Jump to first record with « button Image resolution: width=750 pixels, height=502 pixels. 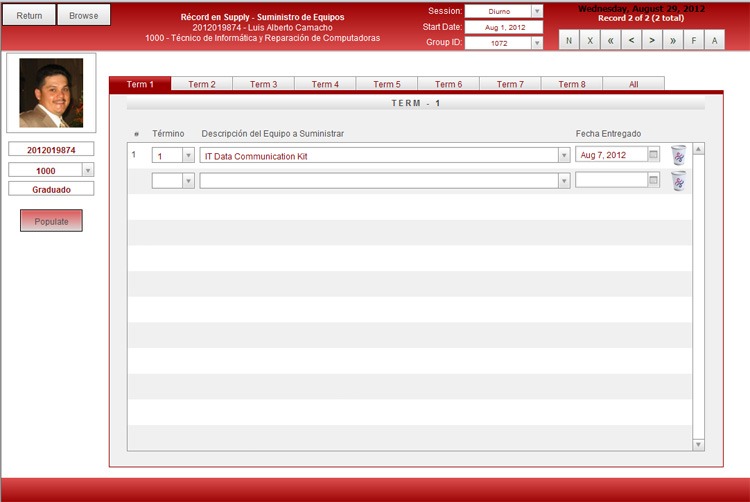click(611, 40)
